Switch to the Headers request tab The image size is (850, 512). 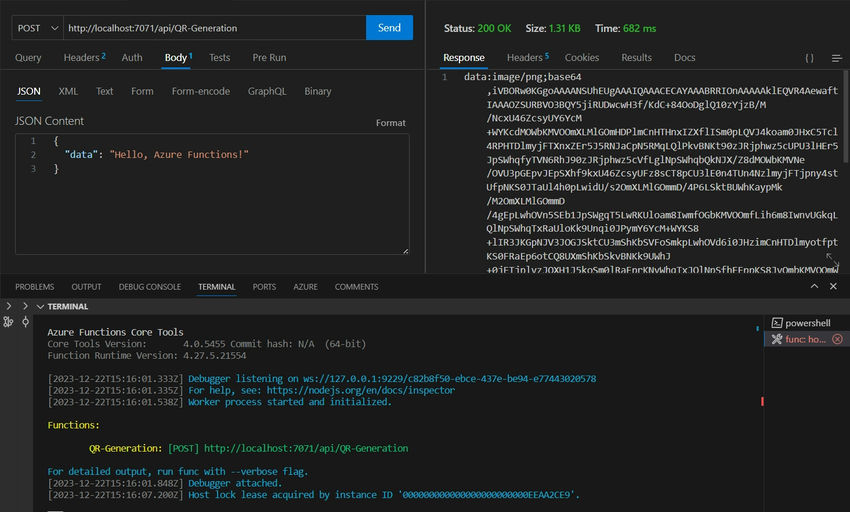tap(84, 58)
